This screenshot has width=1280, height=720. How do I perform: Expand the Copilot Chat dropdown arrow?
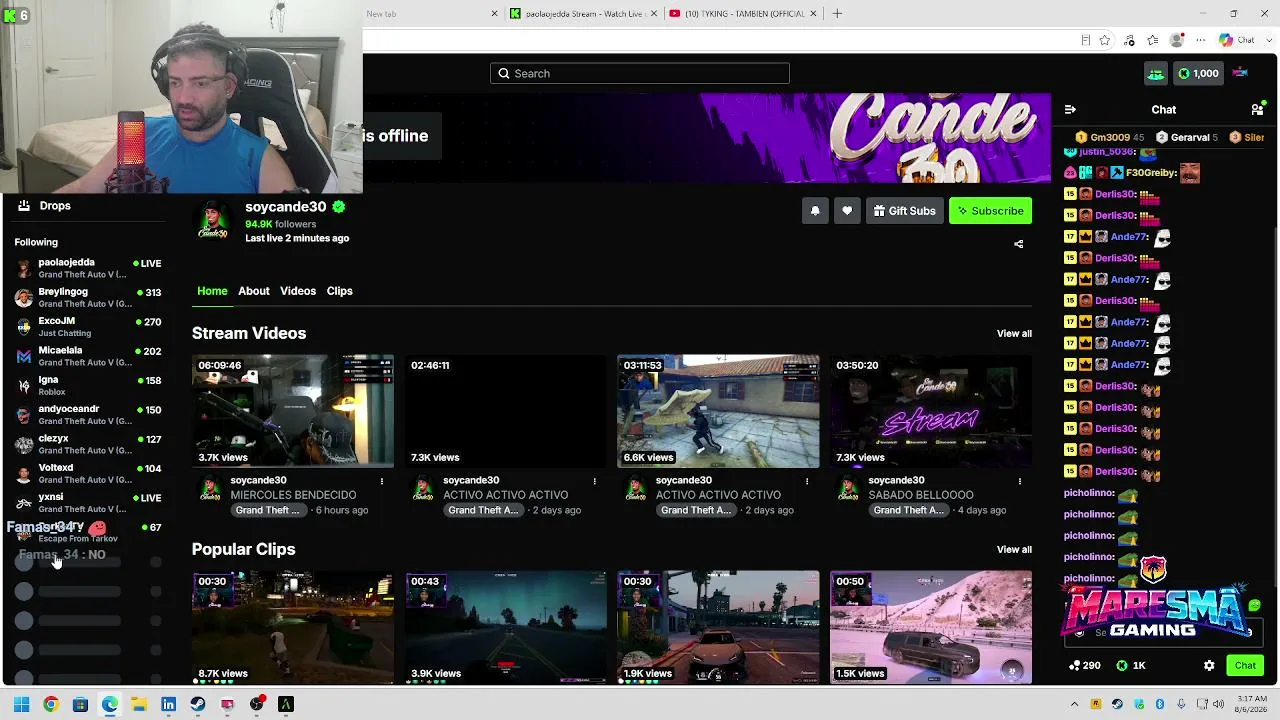1268,40
